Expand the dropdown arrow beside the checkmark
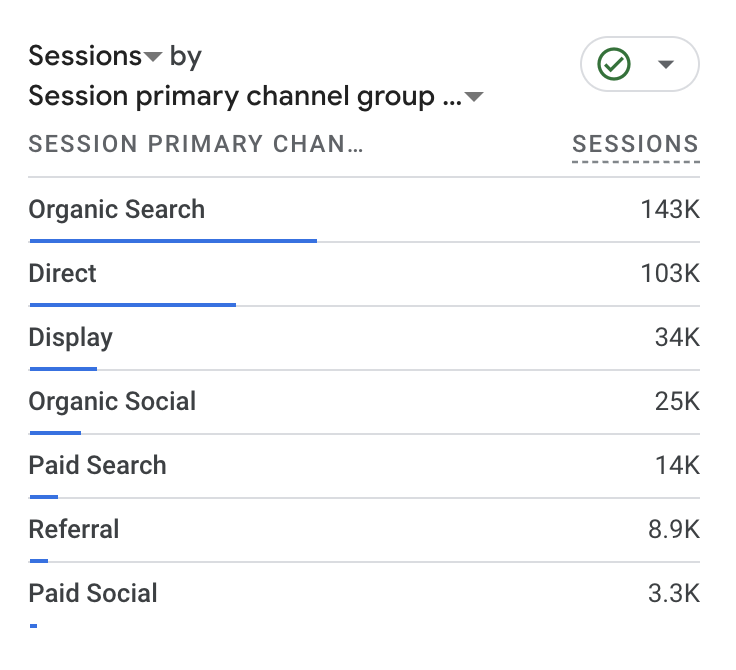 pos(666,65)
